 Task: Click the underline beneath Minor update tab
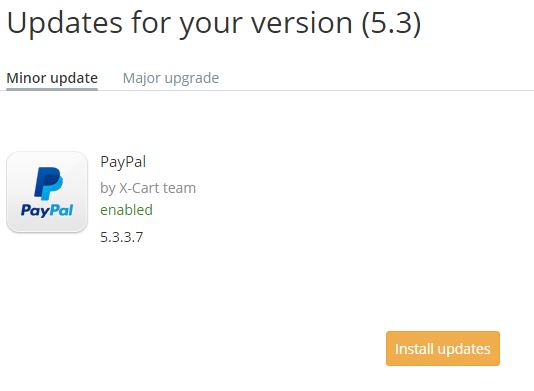[52, 89]
